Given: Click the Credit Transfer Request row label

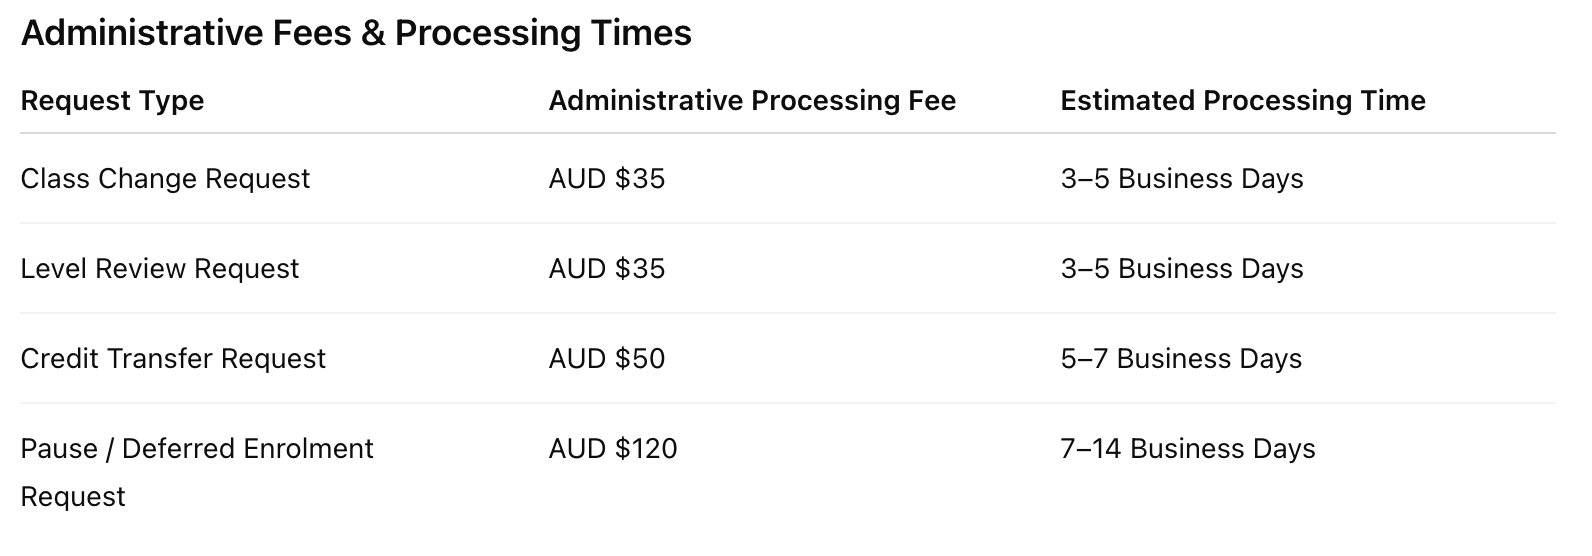Looking at the screenshot, I should click(173, 359).
